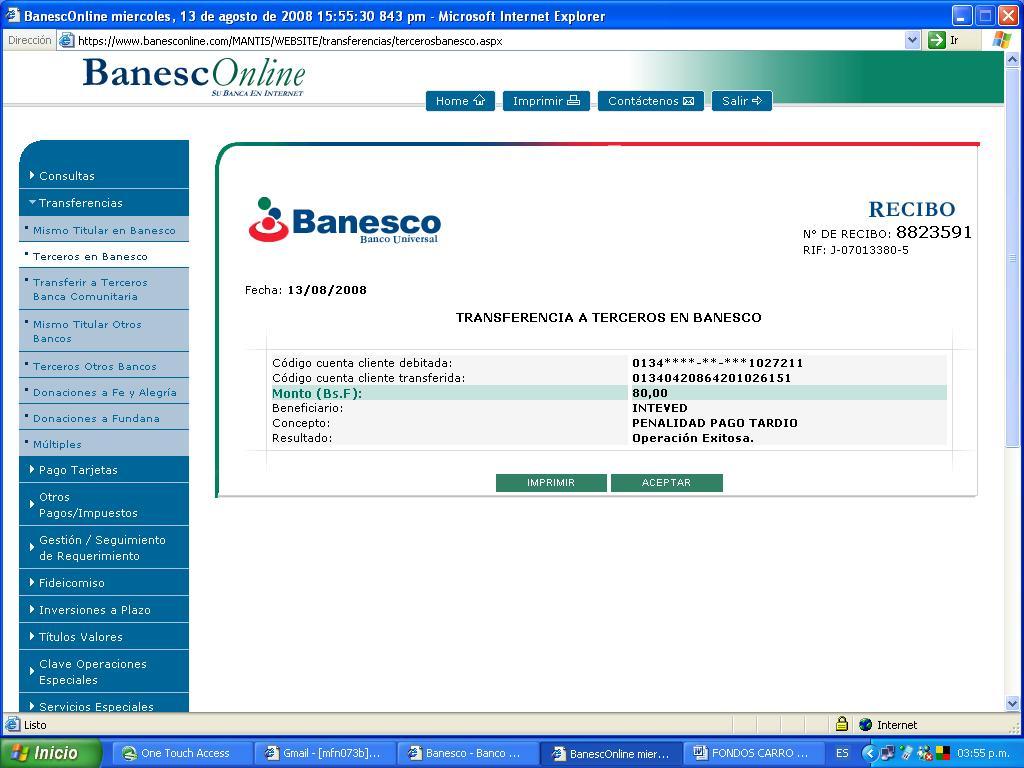Open the Inicio start button
Image resolution: width=1024 pixels, height=768 pixels.
point(50,753)
